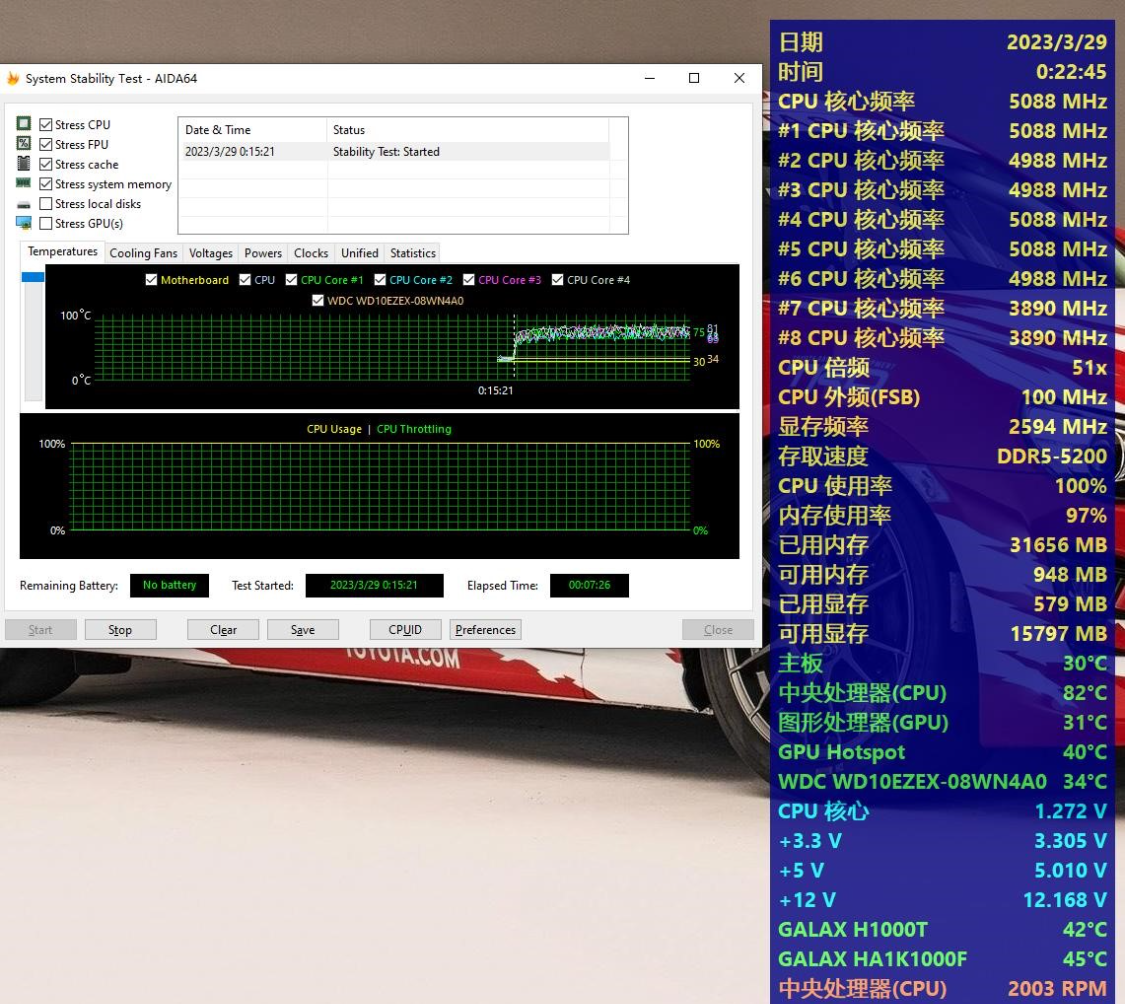Viewport: 1125px width, 1004px height.
Task: Click the '2023/3/29 0:15:21' log entry
Action: 230,151
